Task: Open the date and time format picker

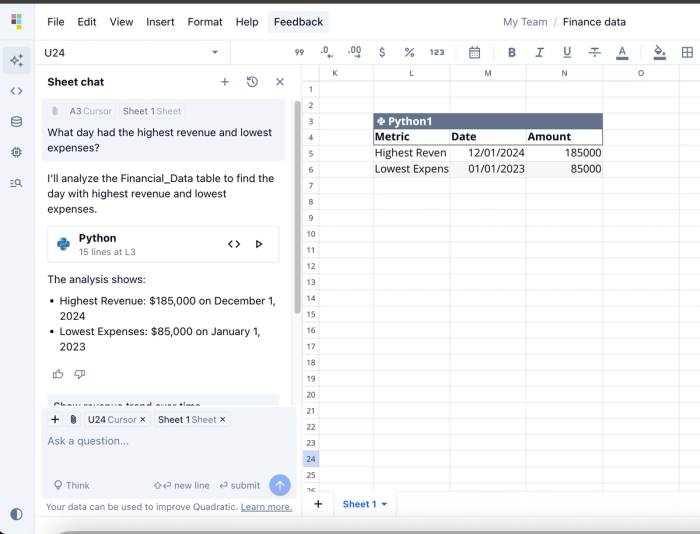Action: pyautogui.click(x=475, y=52)
